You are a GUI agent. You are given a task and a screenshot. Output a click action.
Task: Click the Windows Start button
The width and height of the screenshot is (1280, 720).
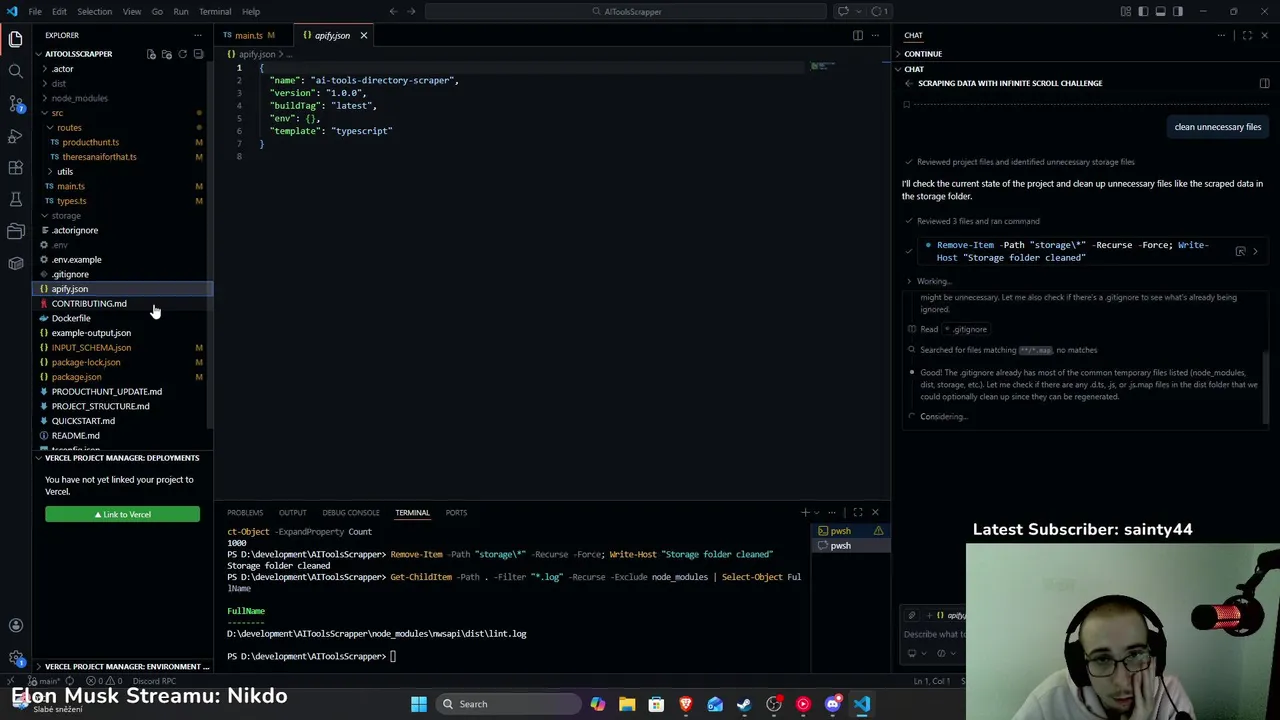(x=419, y=704)
